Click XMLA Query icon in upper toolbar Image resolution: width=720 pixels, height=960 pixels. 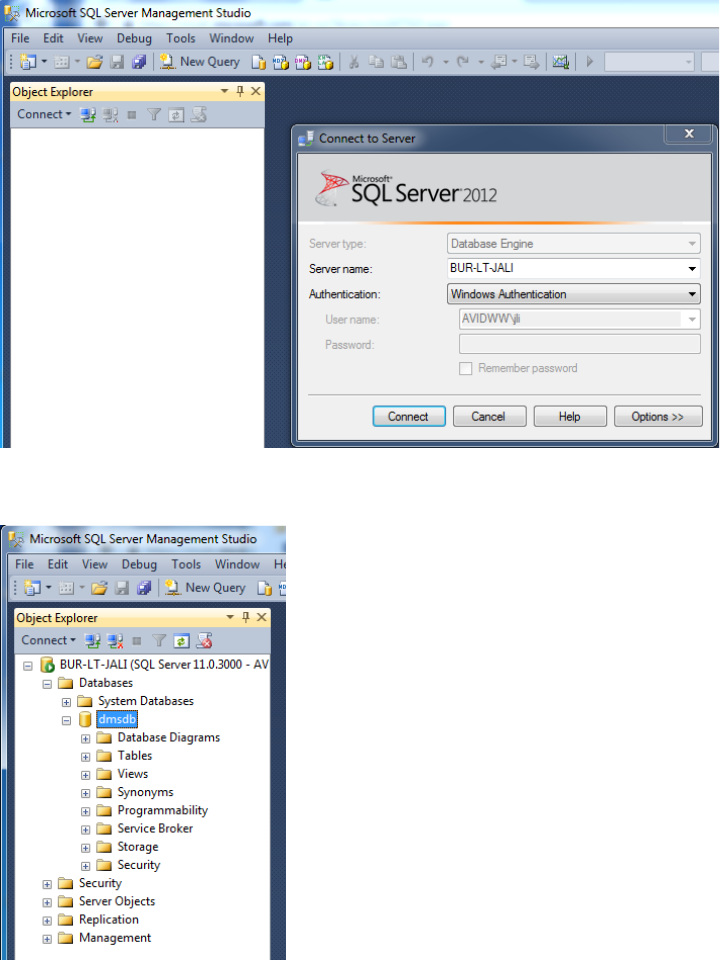point(325,62)
